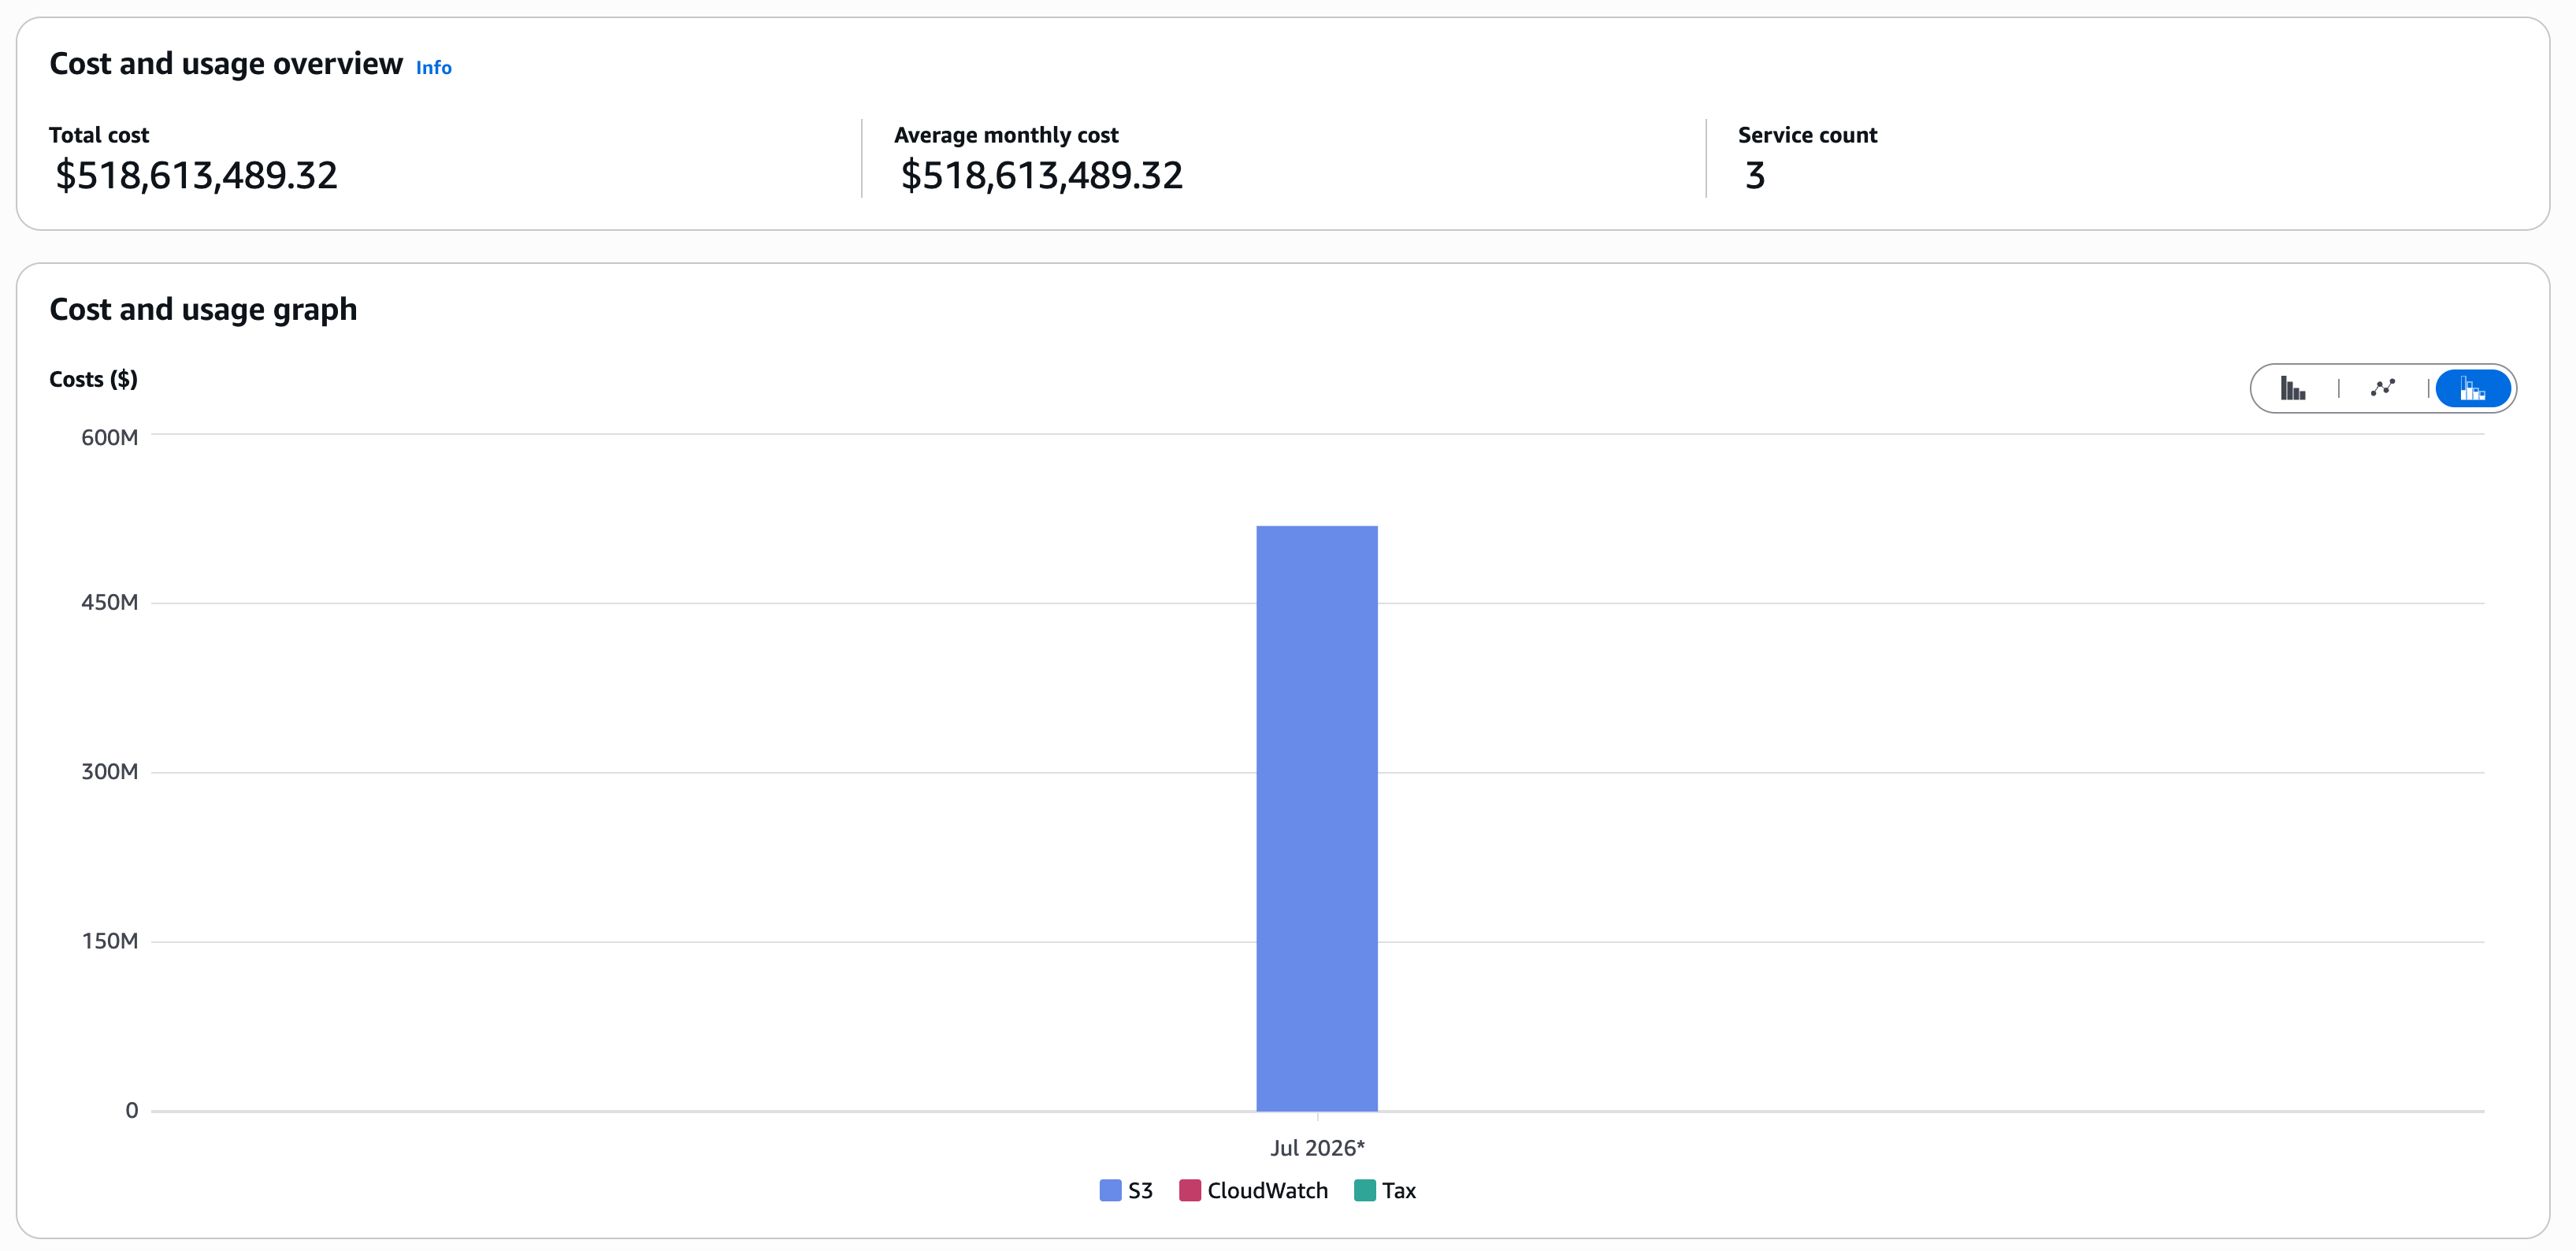Screen dimensions: 2576x1251
Task: Click the Costs ($) axis title
Action: [x=93, y=379]
